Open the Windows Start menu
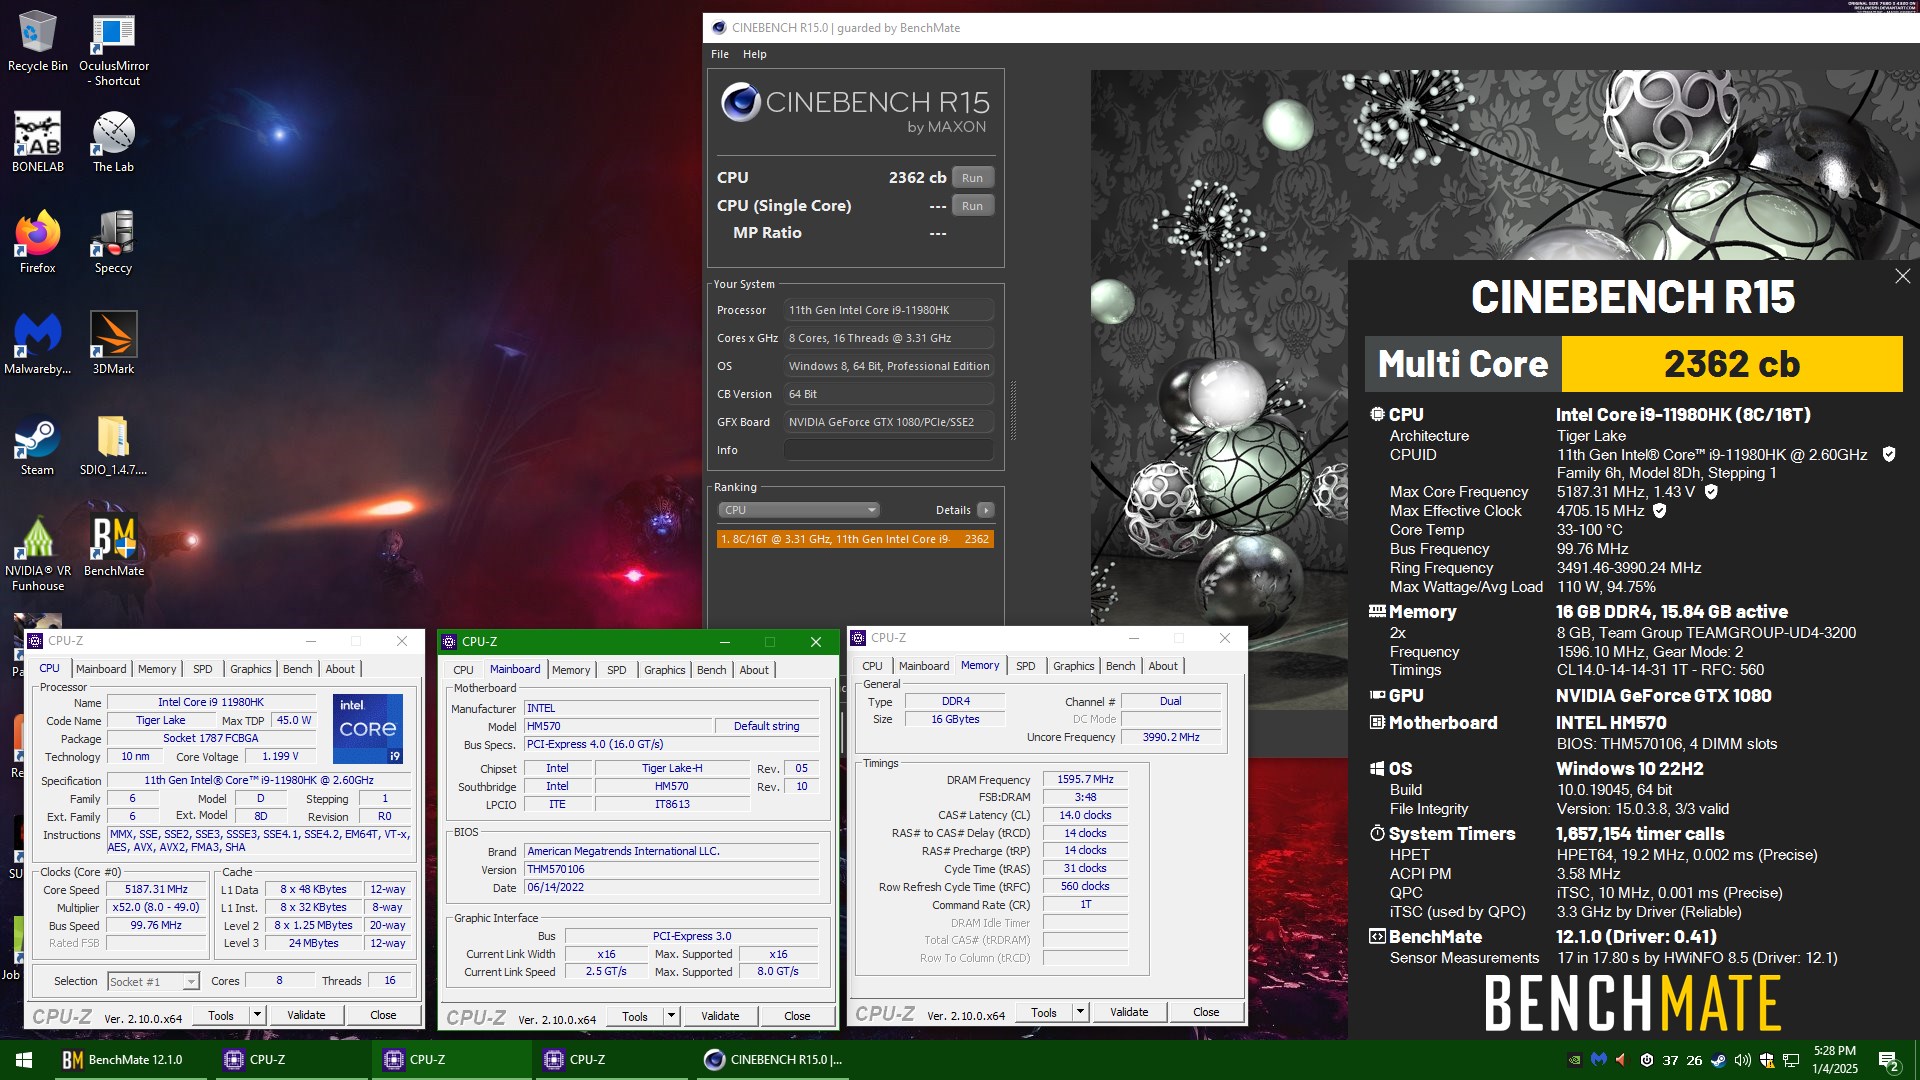1920x1080 pixels. (x=24, y=1060)
